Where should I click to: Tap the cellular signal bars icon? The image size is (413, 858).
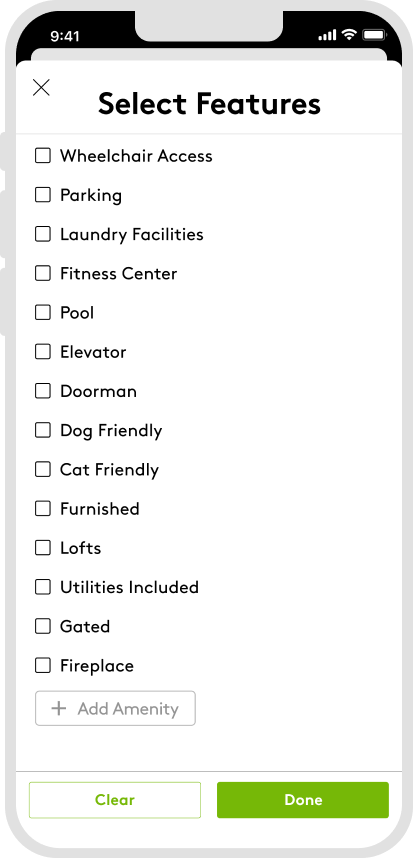[327, 35]
